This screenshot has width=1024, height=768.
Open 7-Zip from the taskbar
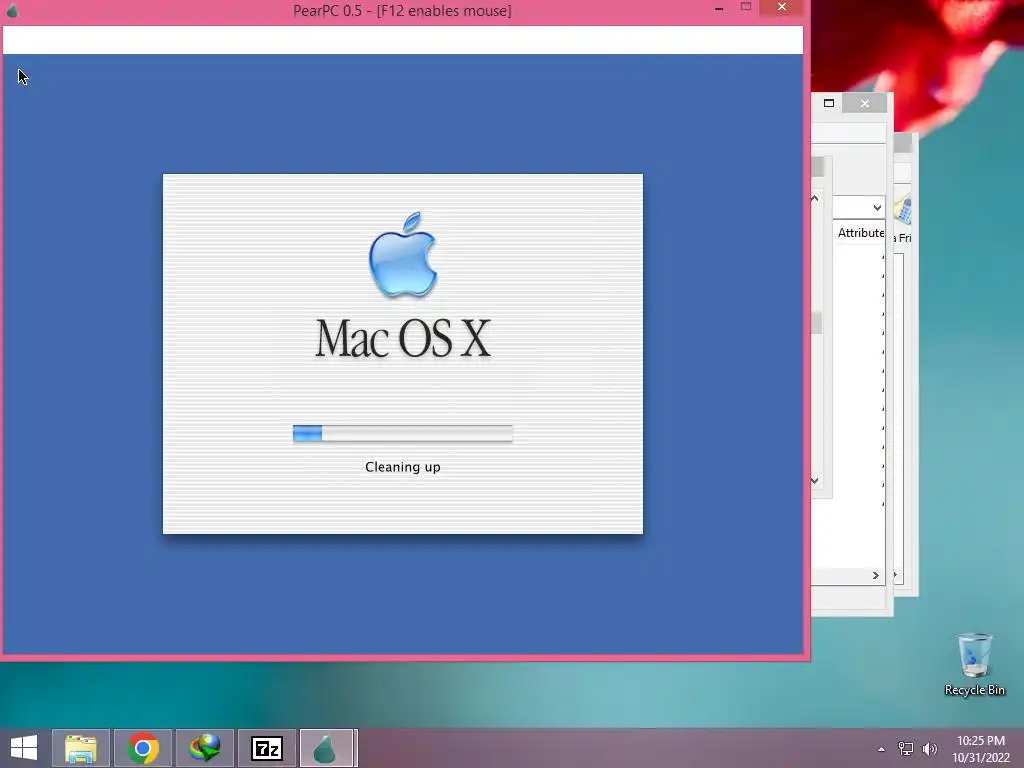coord(267,748)
